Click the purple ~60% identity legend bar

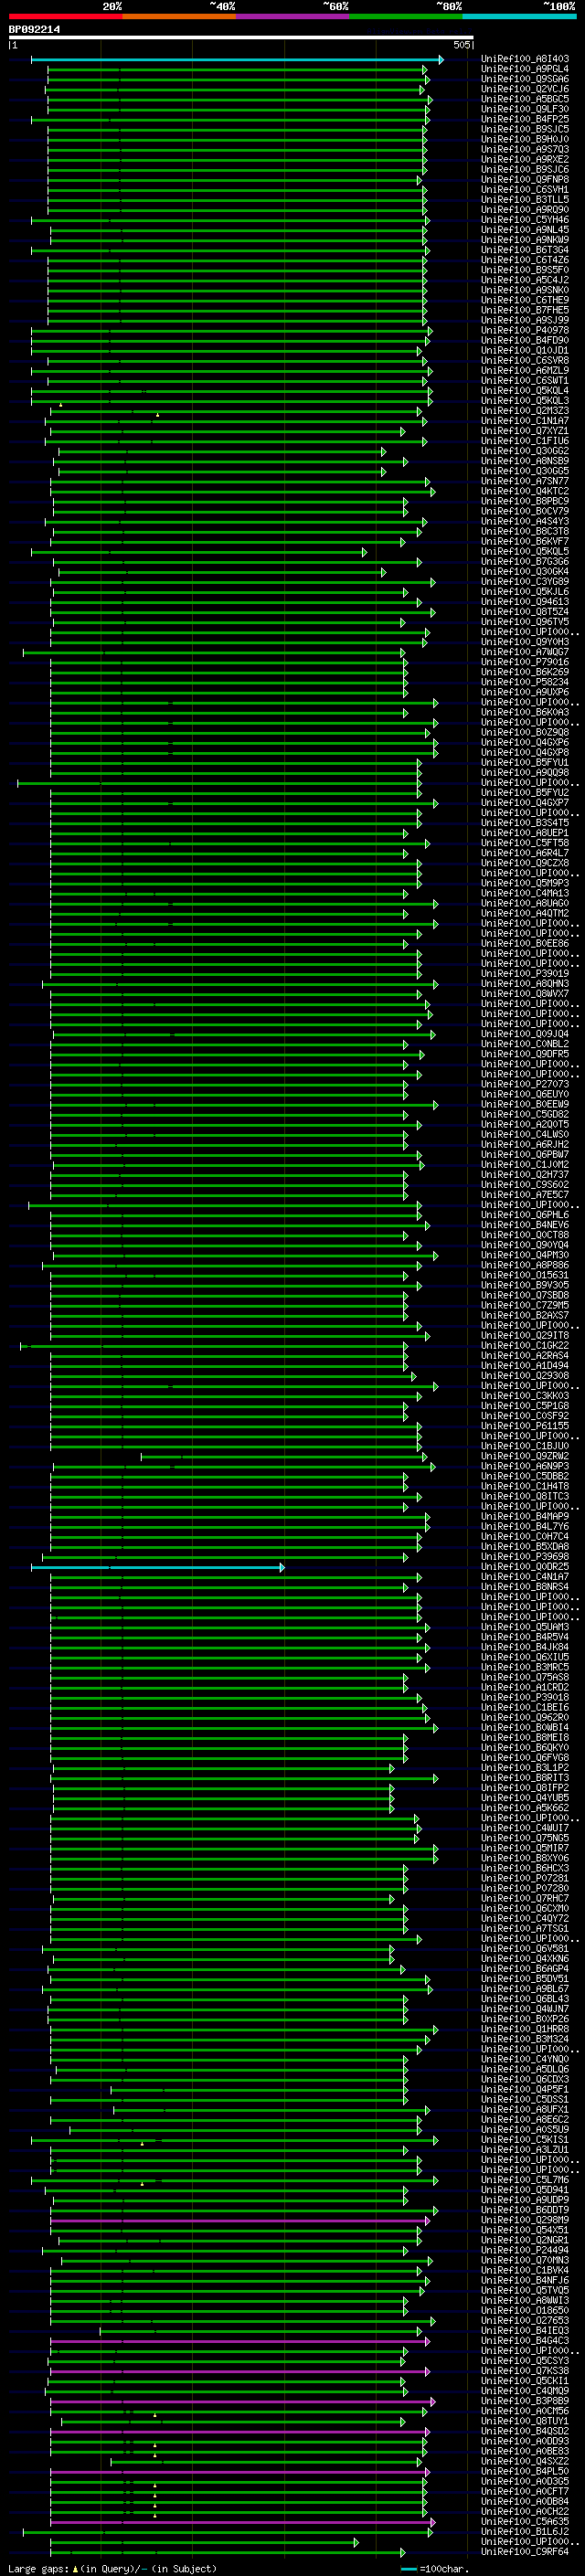point(293,16)
